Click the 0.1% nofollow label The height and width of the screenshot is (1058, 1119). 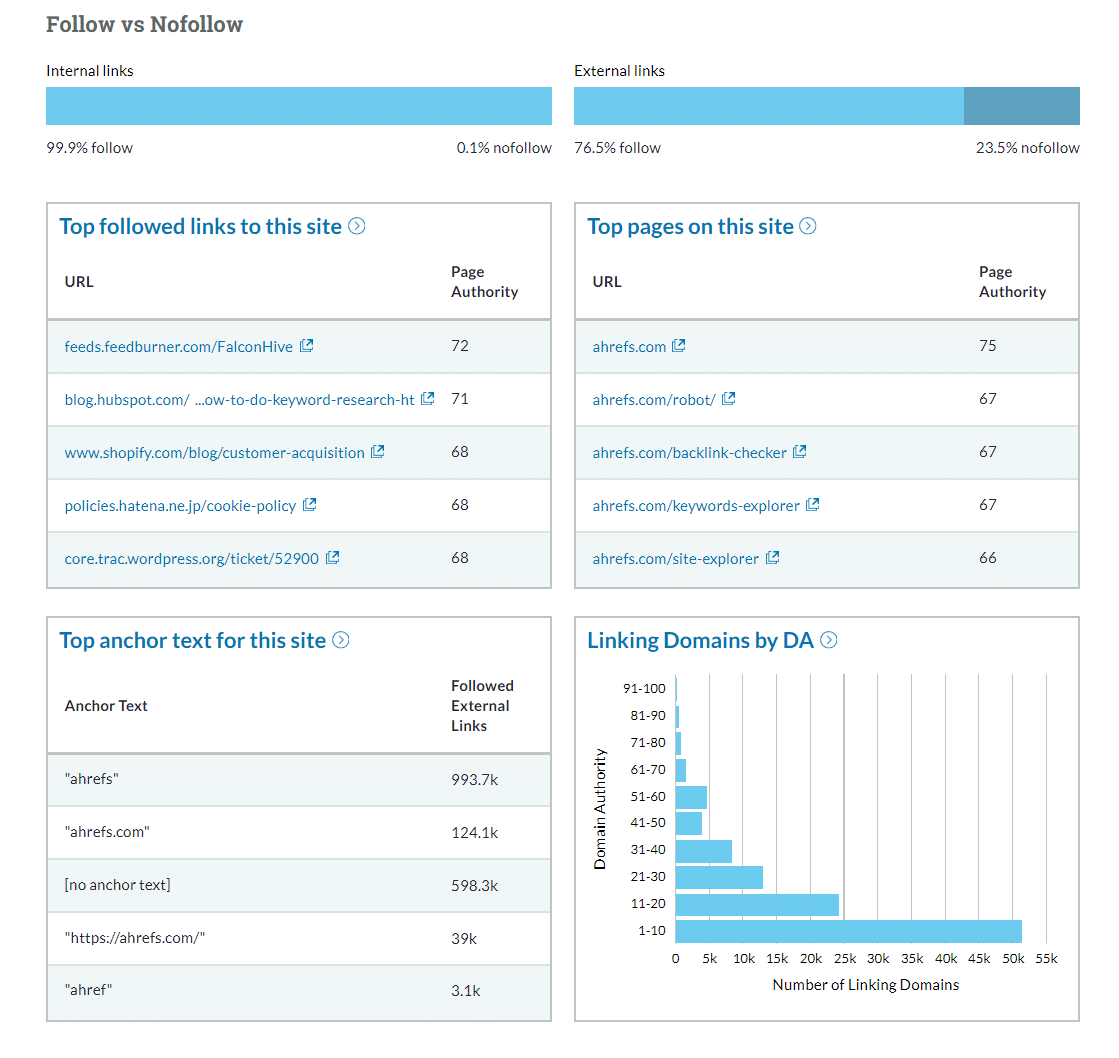tap(504, 148)
